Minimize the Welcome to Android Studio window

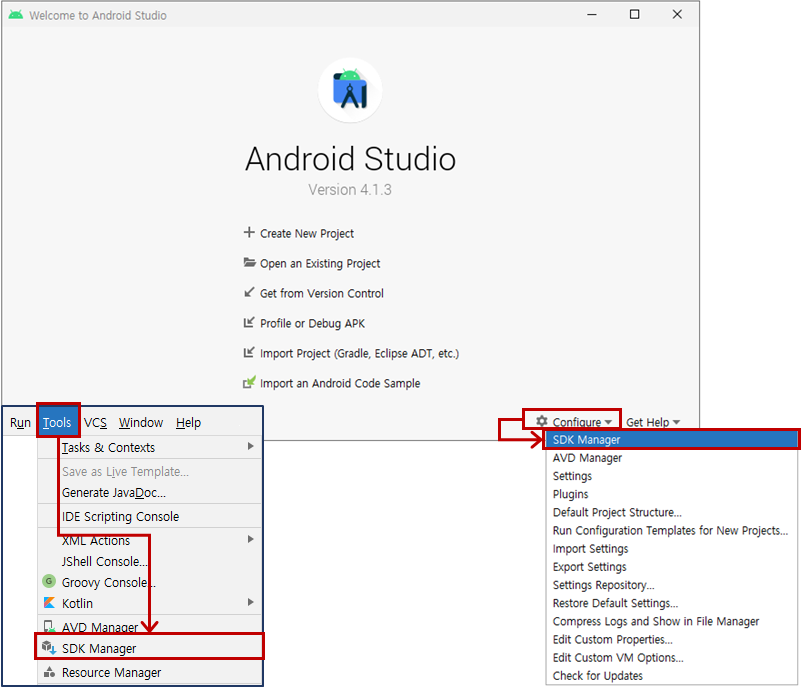point(592,14)
